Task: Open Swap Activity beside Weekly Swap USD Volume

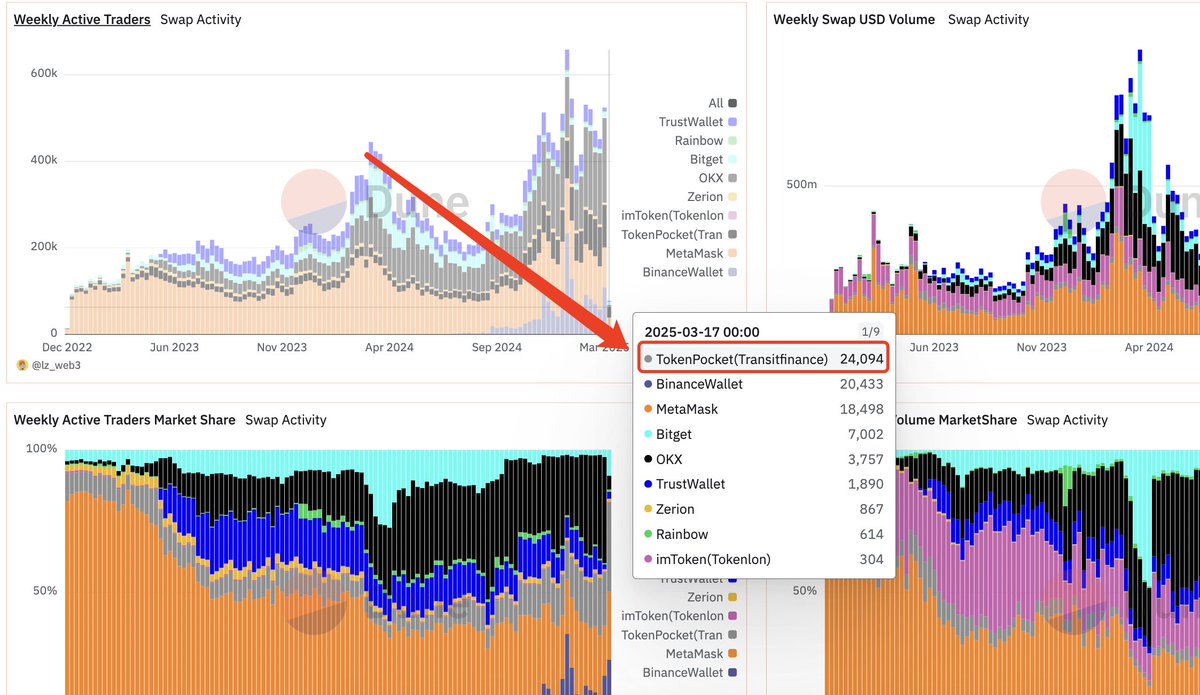Action: point(988,19)
